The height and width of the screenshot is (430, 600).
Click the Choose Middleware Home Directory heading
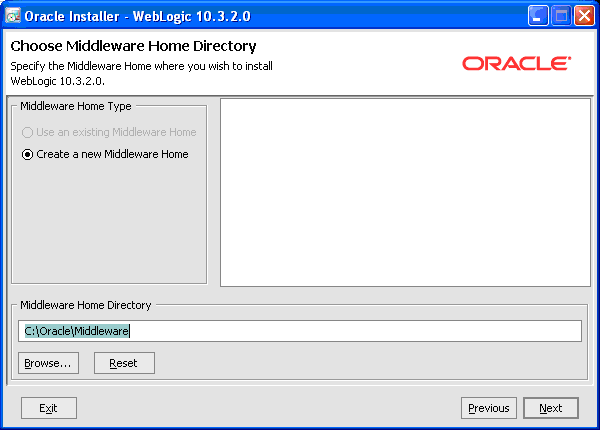(x=133, y=46)
